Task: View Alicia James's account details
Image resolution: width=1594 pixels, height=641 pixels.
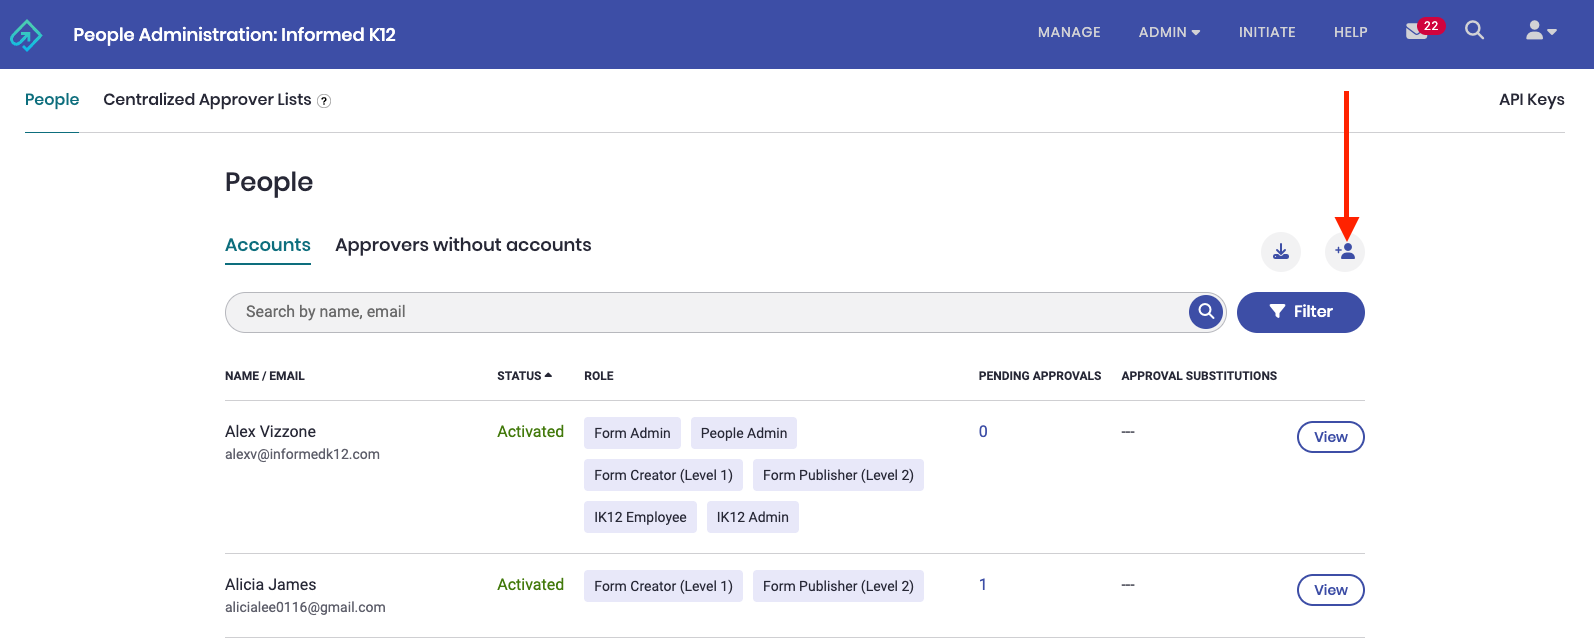Action: point(1330,590)
